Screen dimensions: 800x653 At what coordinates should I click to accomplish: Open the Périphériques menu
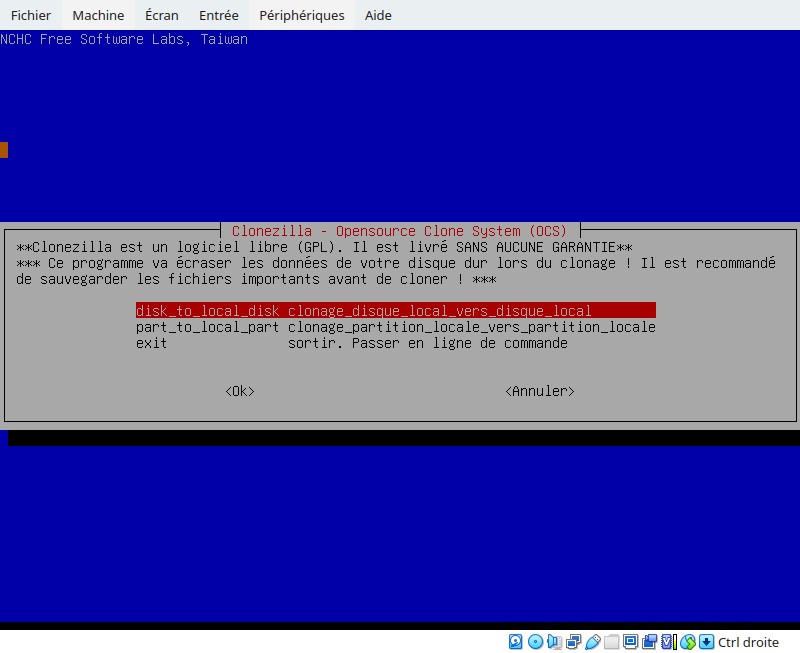[302, 15]
